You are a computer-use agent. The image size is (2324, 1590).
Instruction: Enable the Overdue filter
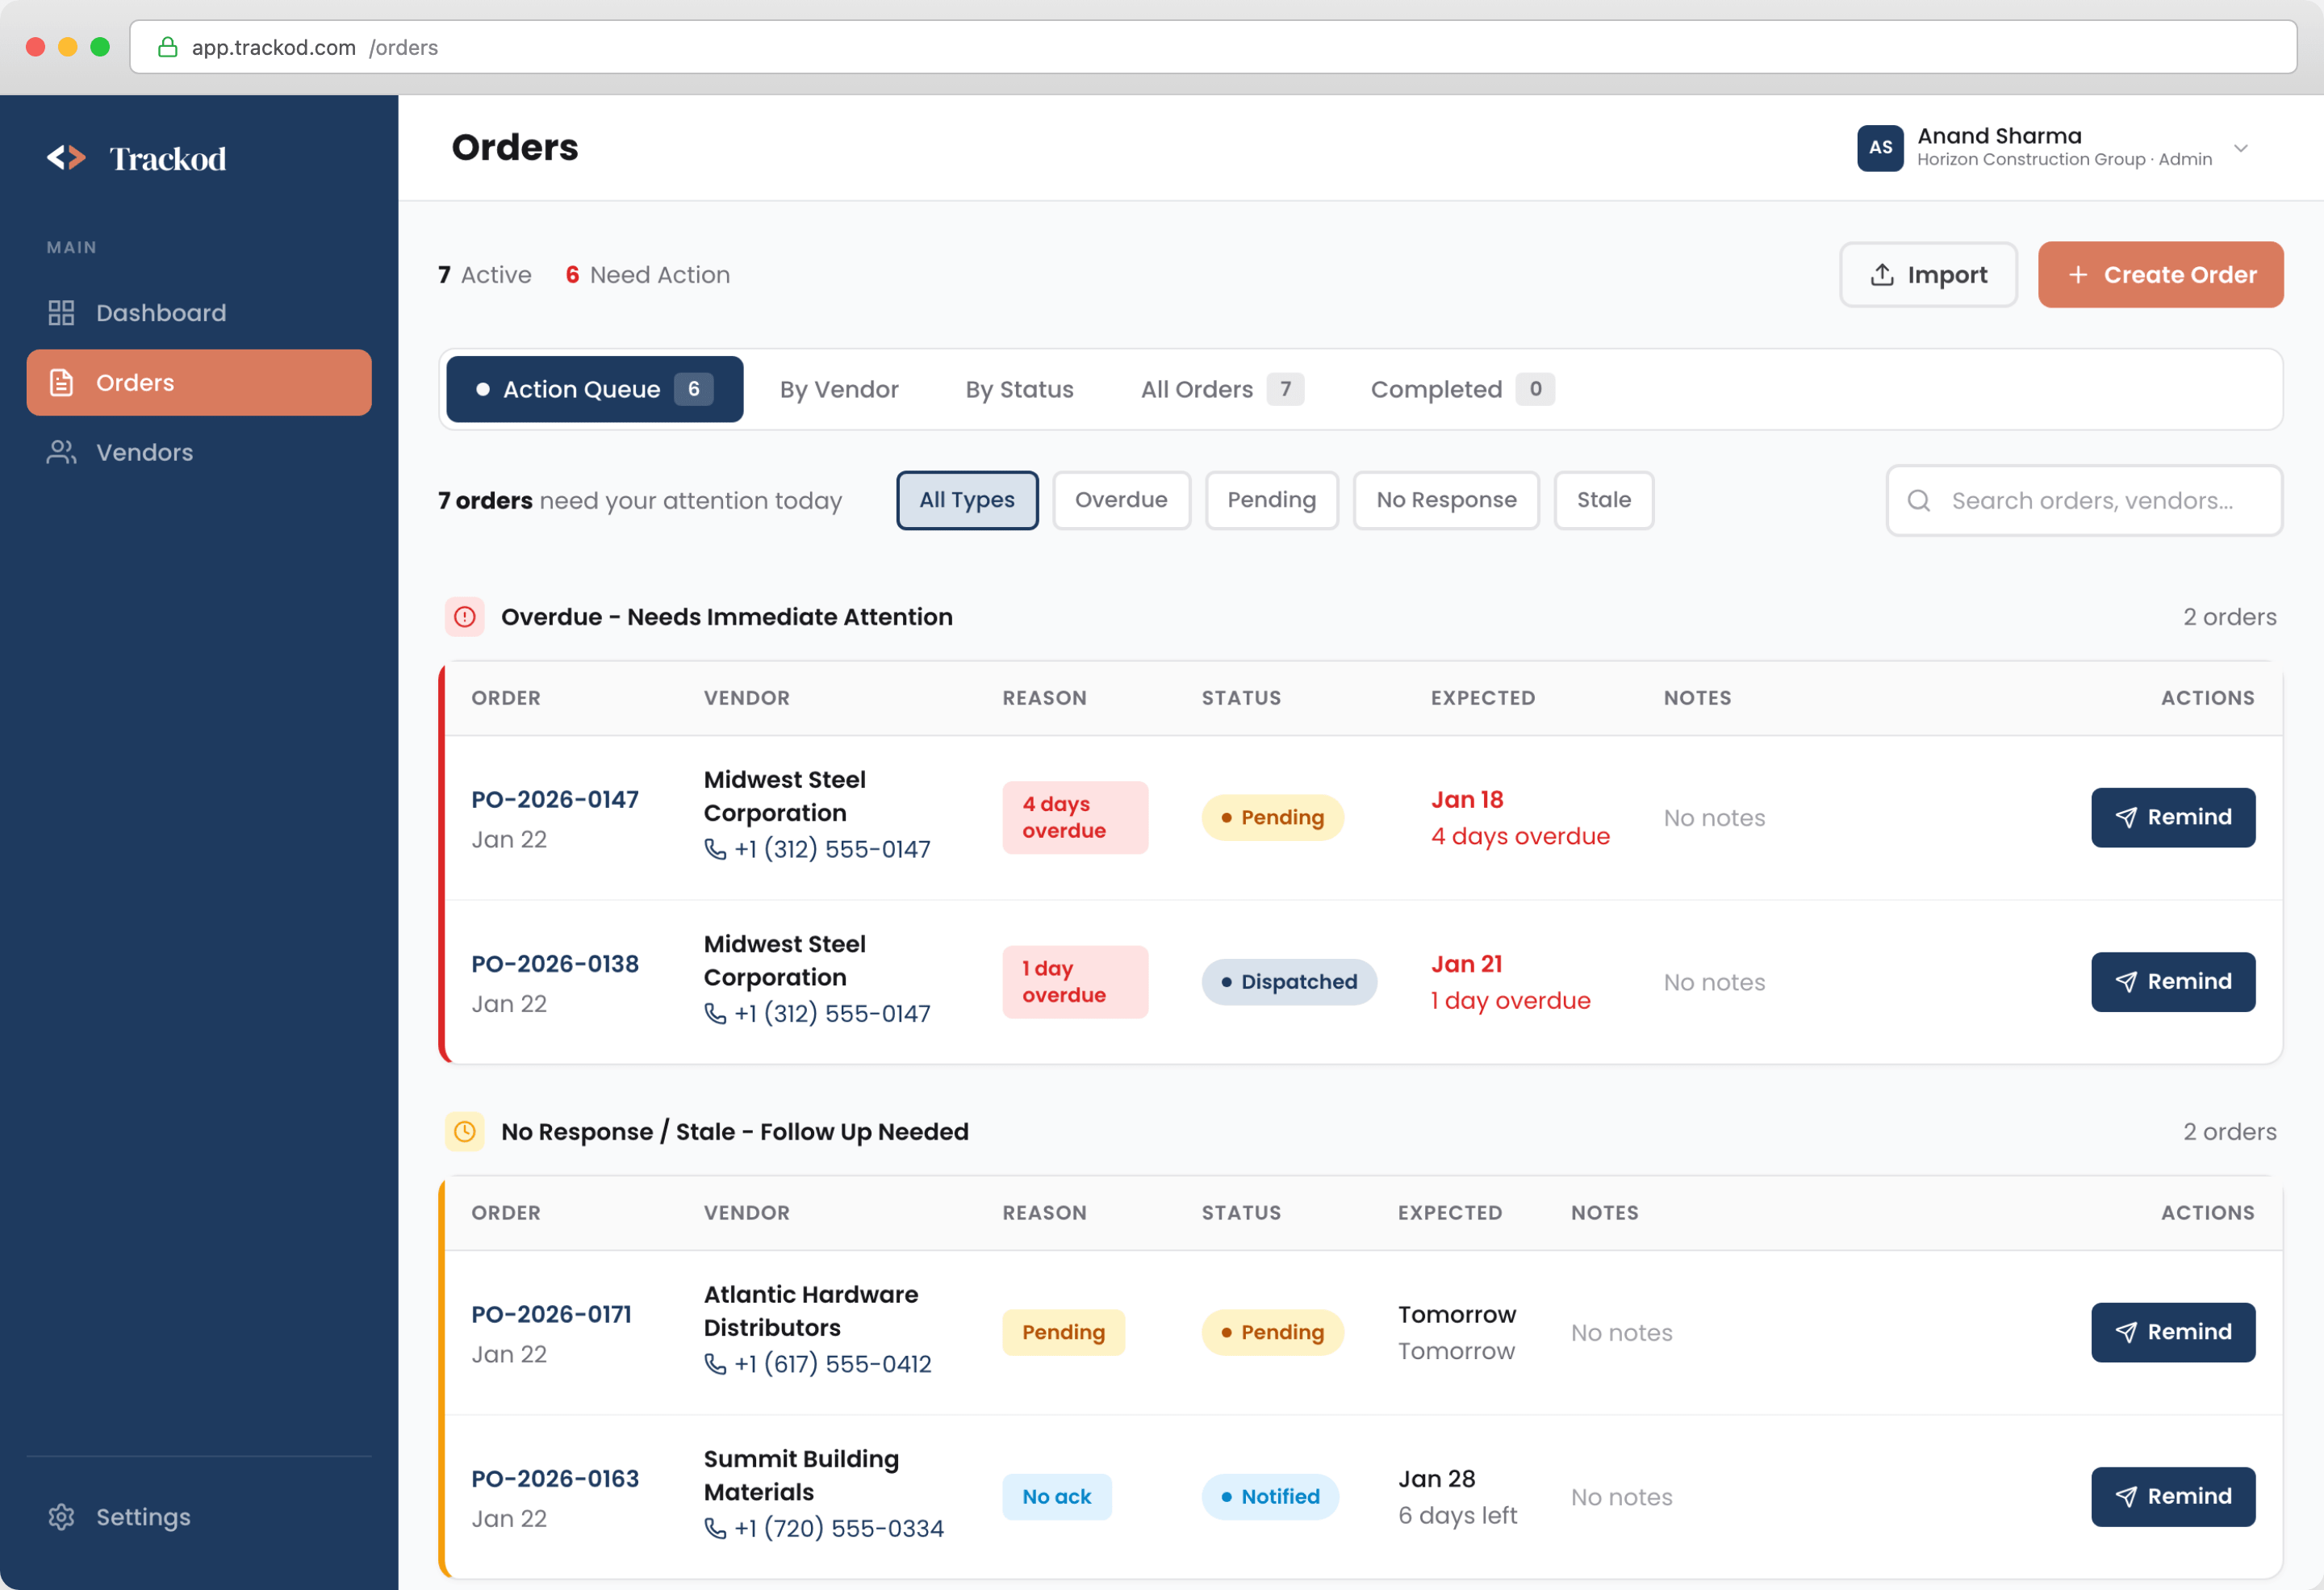1121,500
